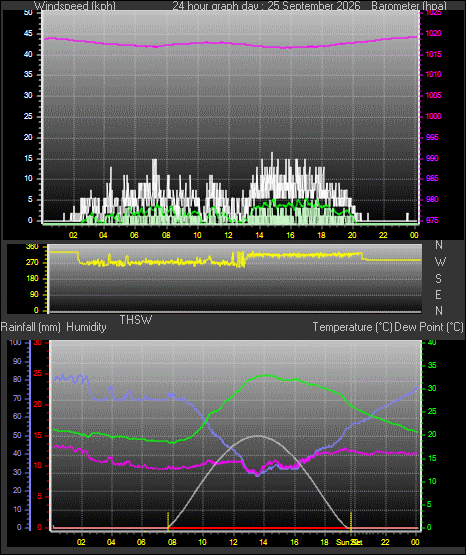Click the W compass direction label
This screenshot has width=466, height=555.
click(x=440, y=262)
